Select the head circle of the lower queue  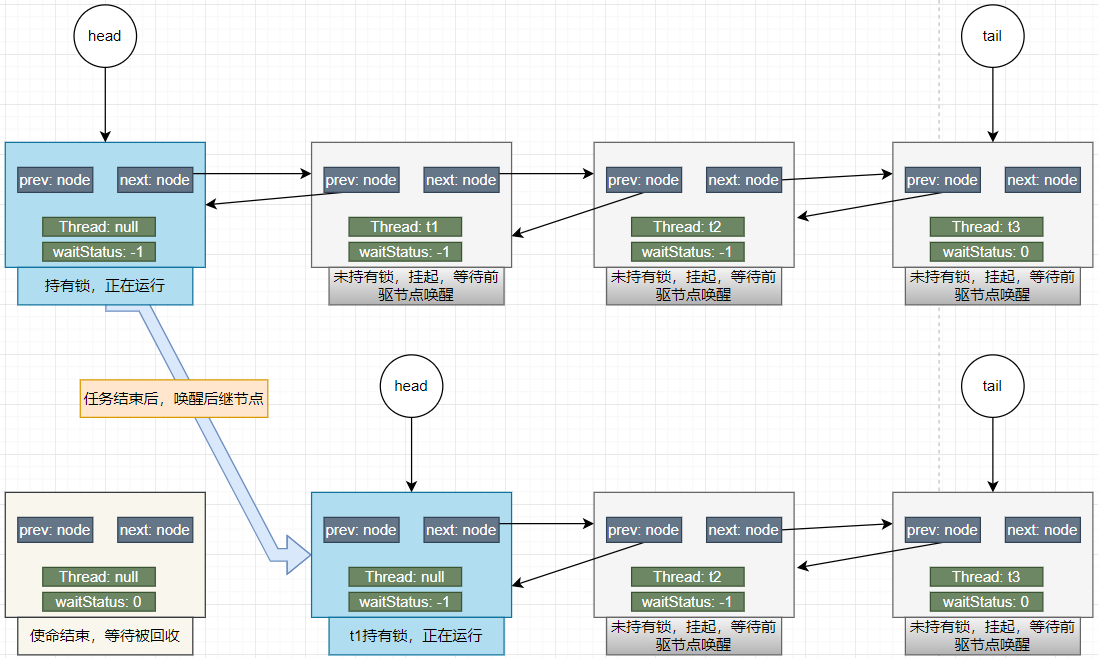411,386
